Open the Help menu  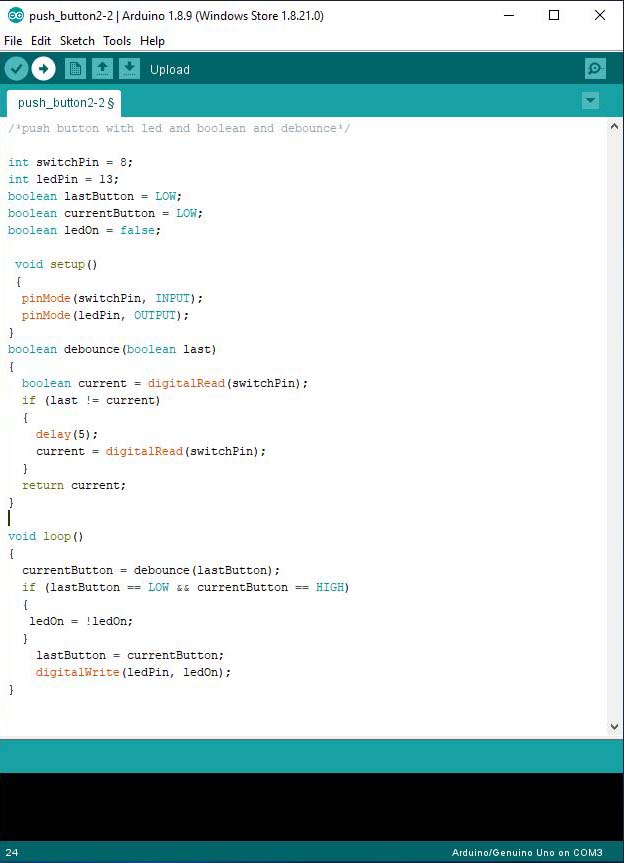point(152,41)
